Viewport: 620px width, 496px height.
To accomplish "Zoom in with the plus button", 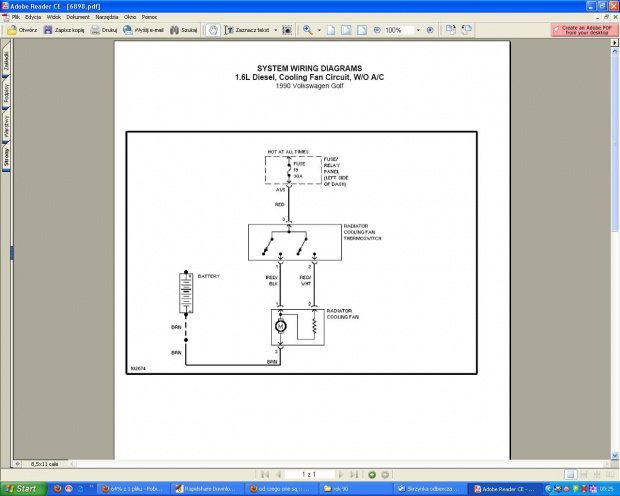I will [430, 30].
